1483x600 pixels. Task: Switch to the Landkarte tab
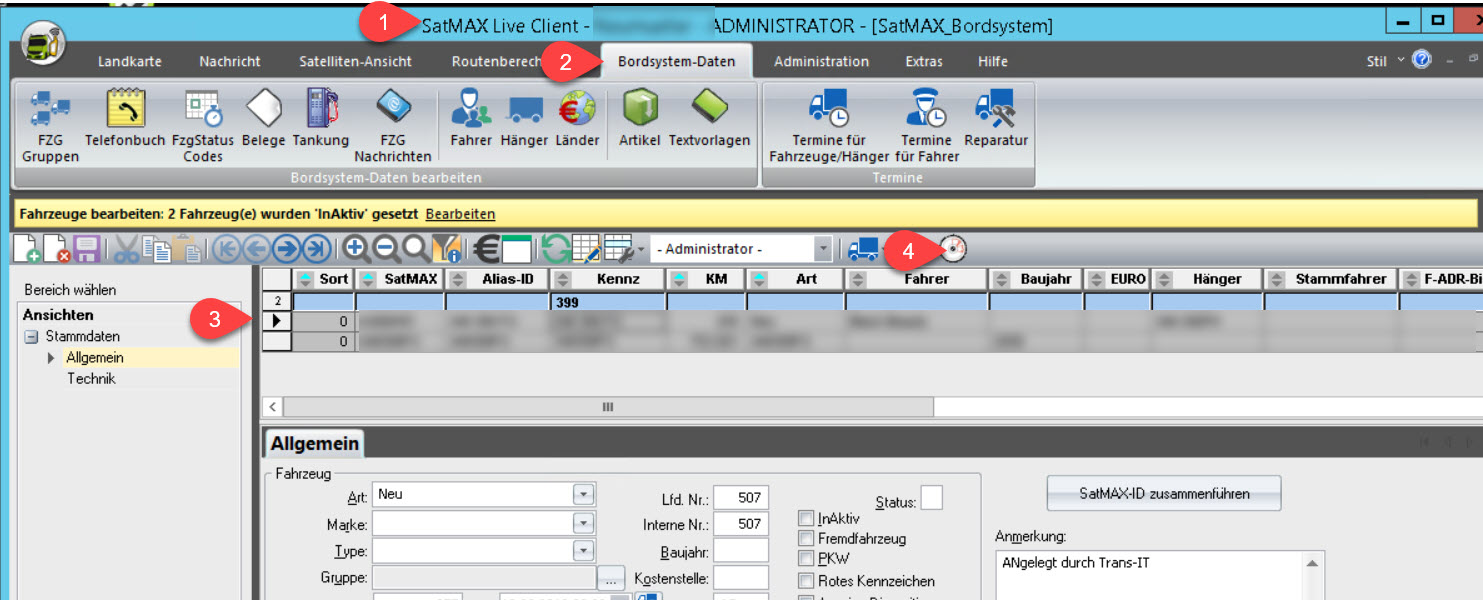click(130, 62)
